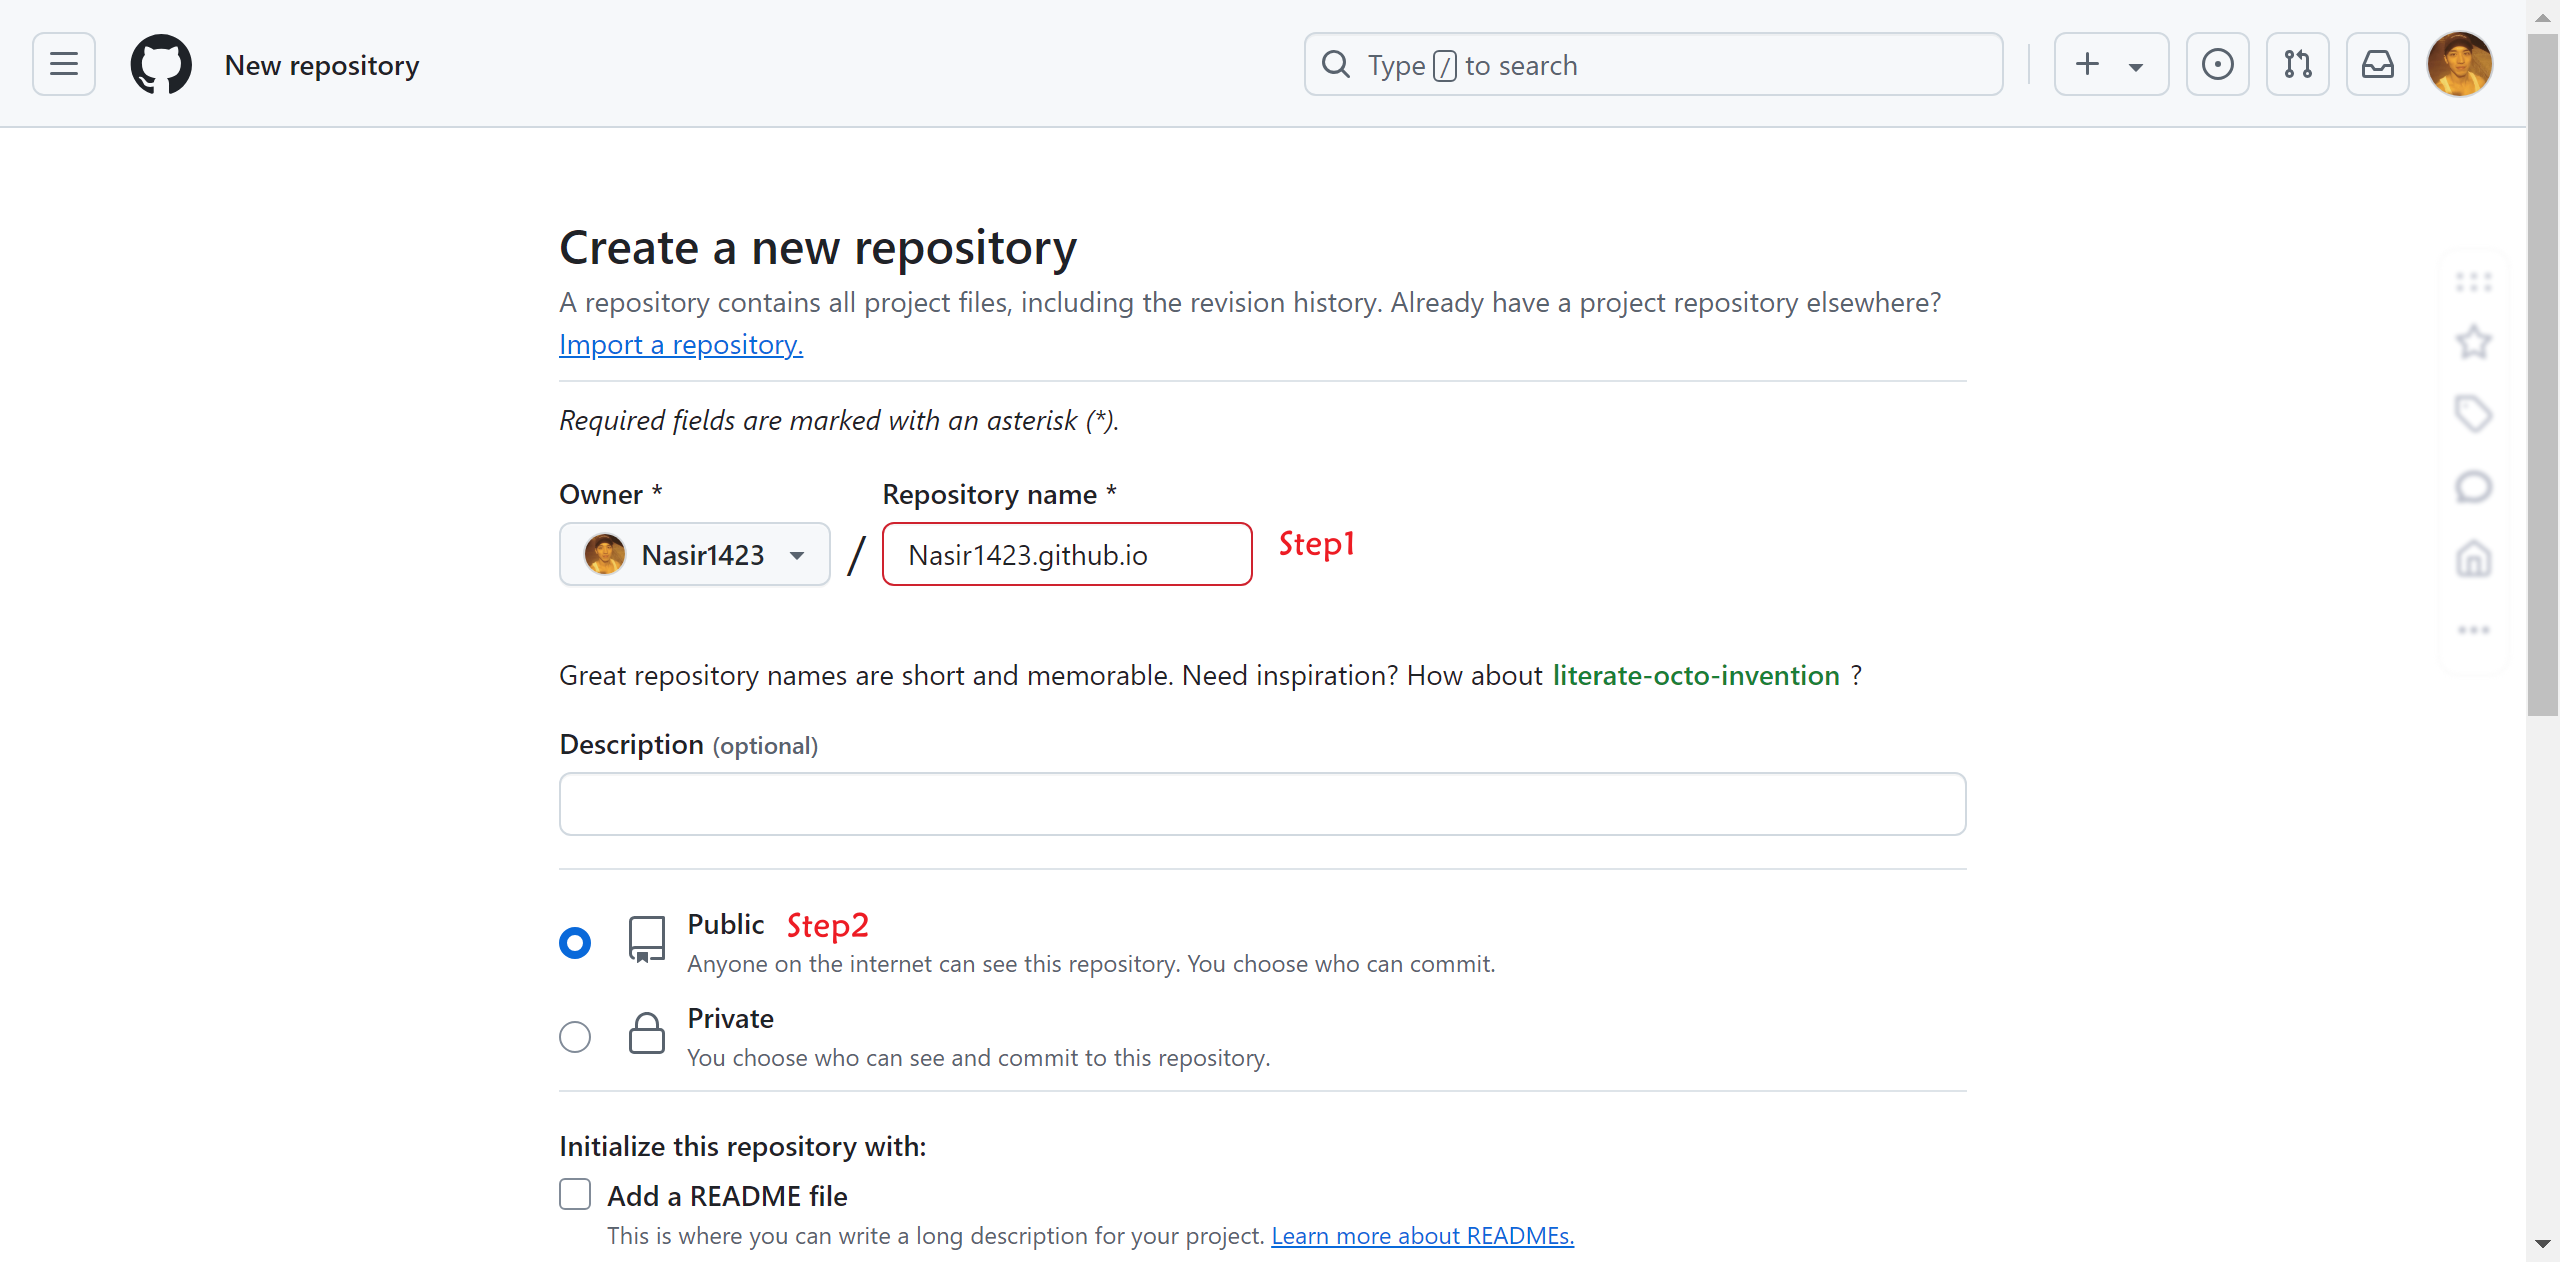This screenshot has width=2560, height=1262.
Task: Click the home sidebar icon
Action: (2473, 558)
